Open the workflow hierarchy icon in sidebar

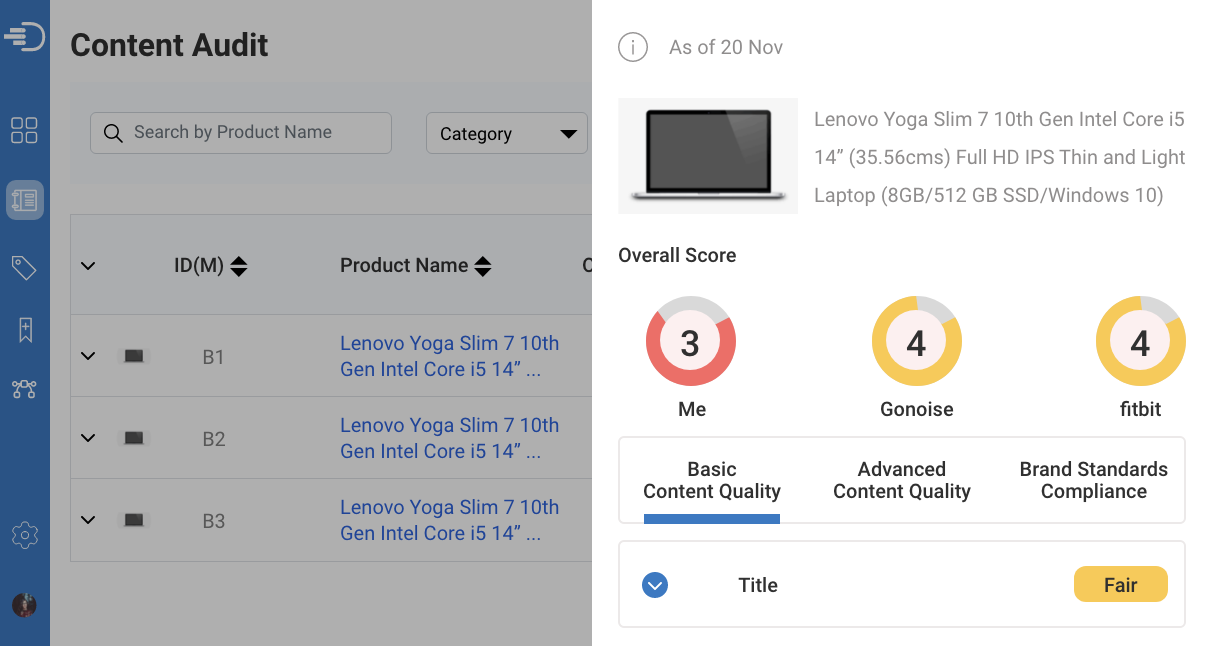pyautogui.click(x=24, y=389)
